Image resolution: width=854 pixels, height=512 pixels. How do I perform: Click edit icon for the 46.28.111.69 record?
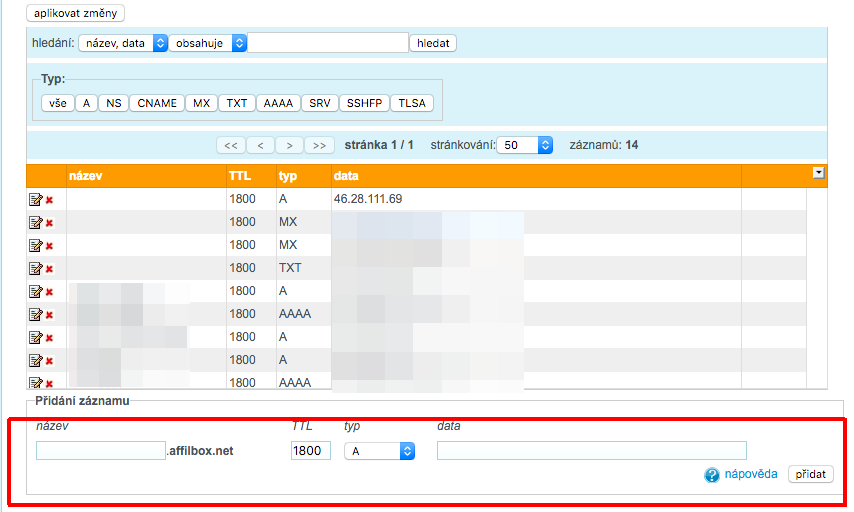(36, 200)
